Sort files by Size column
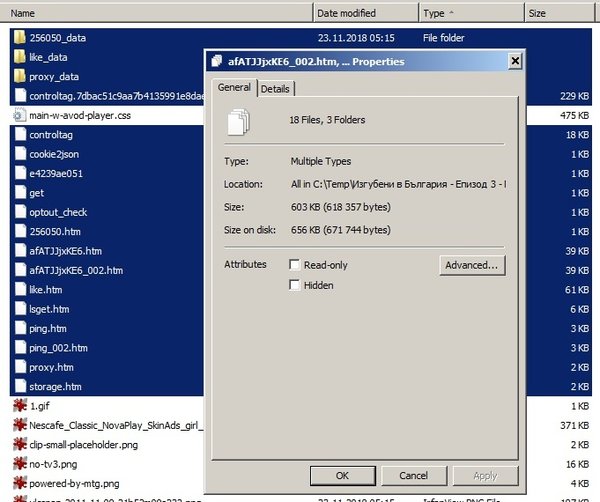600x502 pixels. click(x=559, y=13)
